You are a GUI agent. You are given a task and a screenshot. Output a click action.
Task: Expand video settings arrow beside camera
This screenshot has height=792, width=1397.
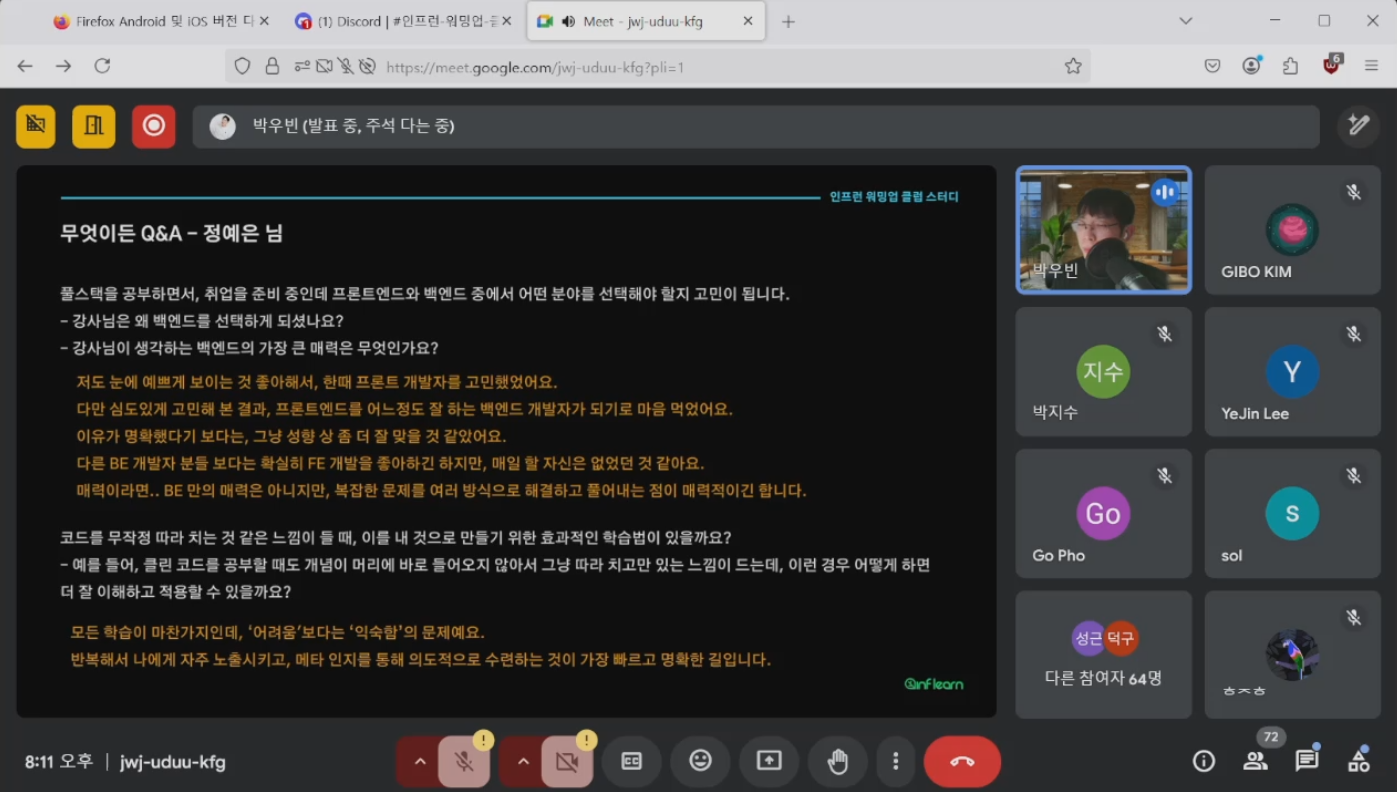pyautogui.click(x=523, y=762)
